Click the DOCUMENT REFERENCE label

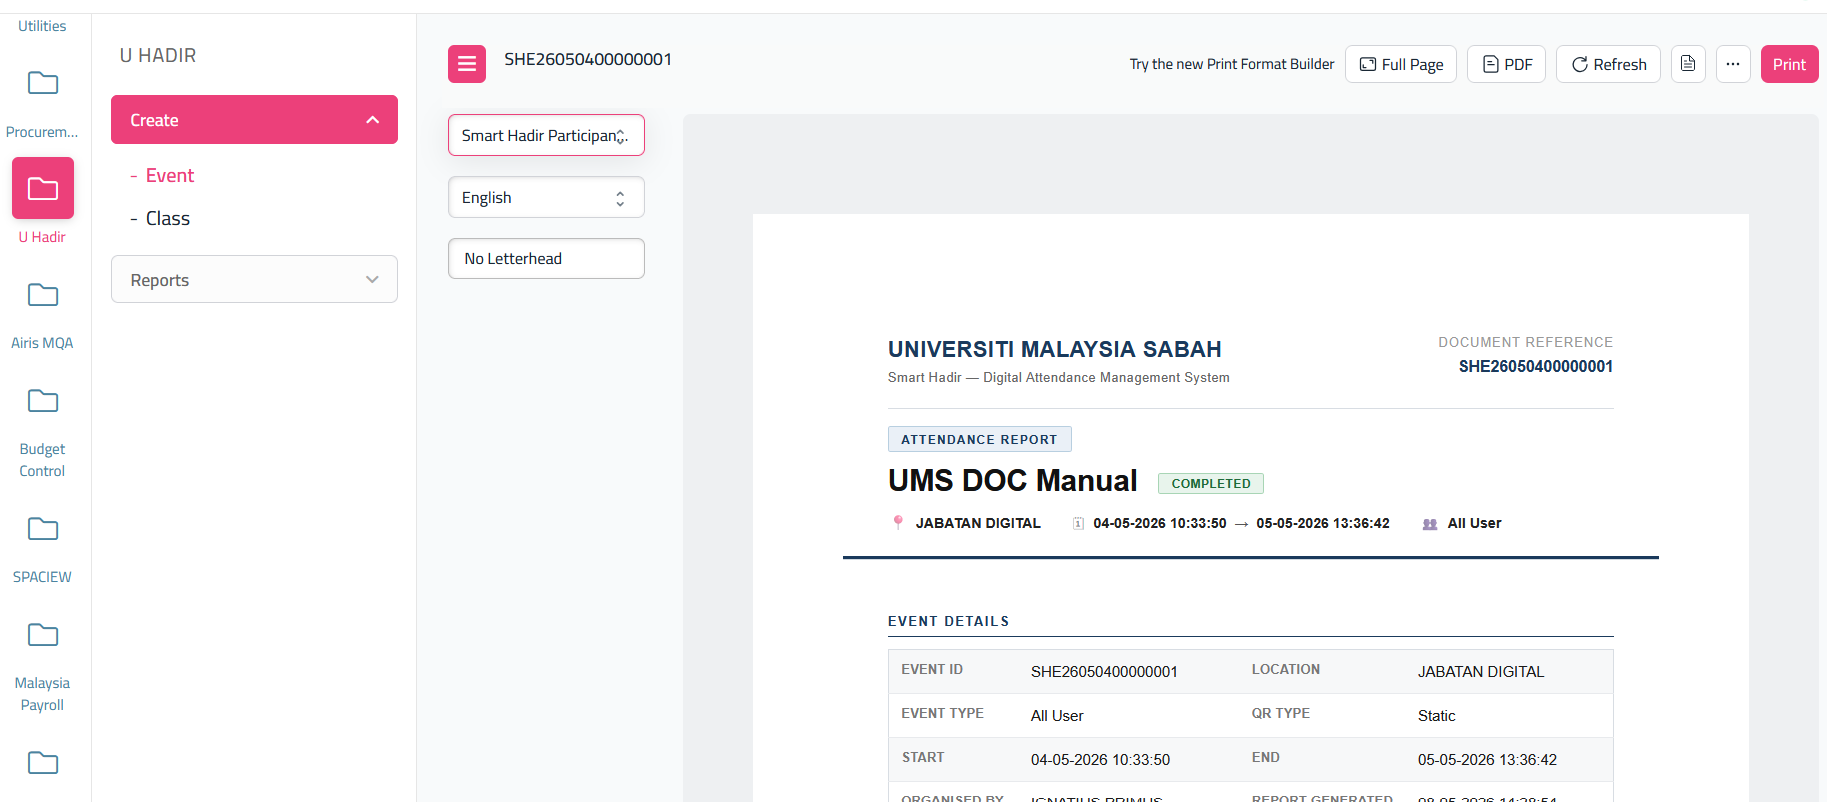pyautogui.click(x=1526, y=342)
